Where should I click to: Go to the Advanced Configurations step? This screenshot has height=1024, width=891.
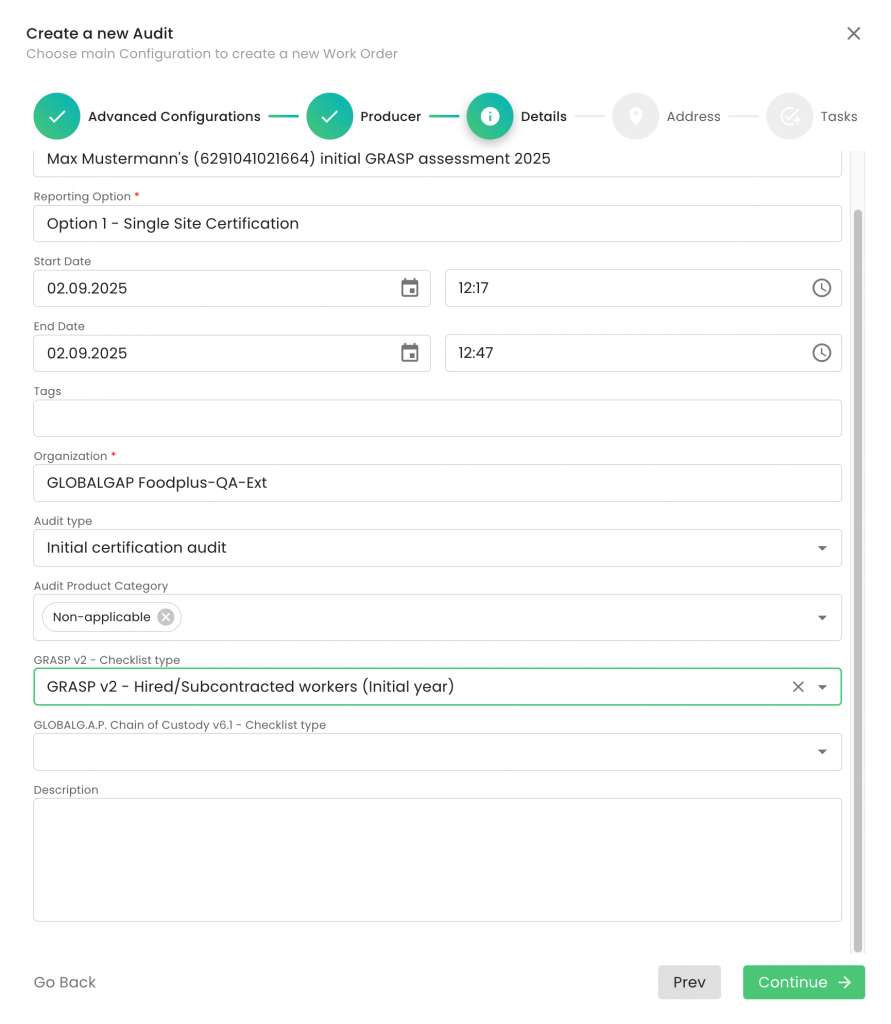[x=57, y=116]
